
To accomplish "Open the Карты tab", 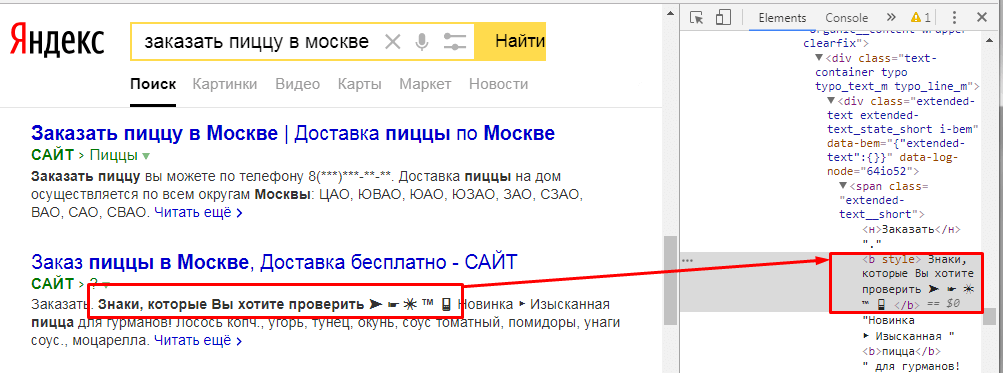I will click(x=359, y=84).
